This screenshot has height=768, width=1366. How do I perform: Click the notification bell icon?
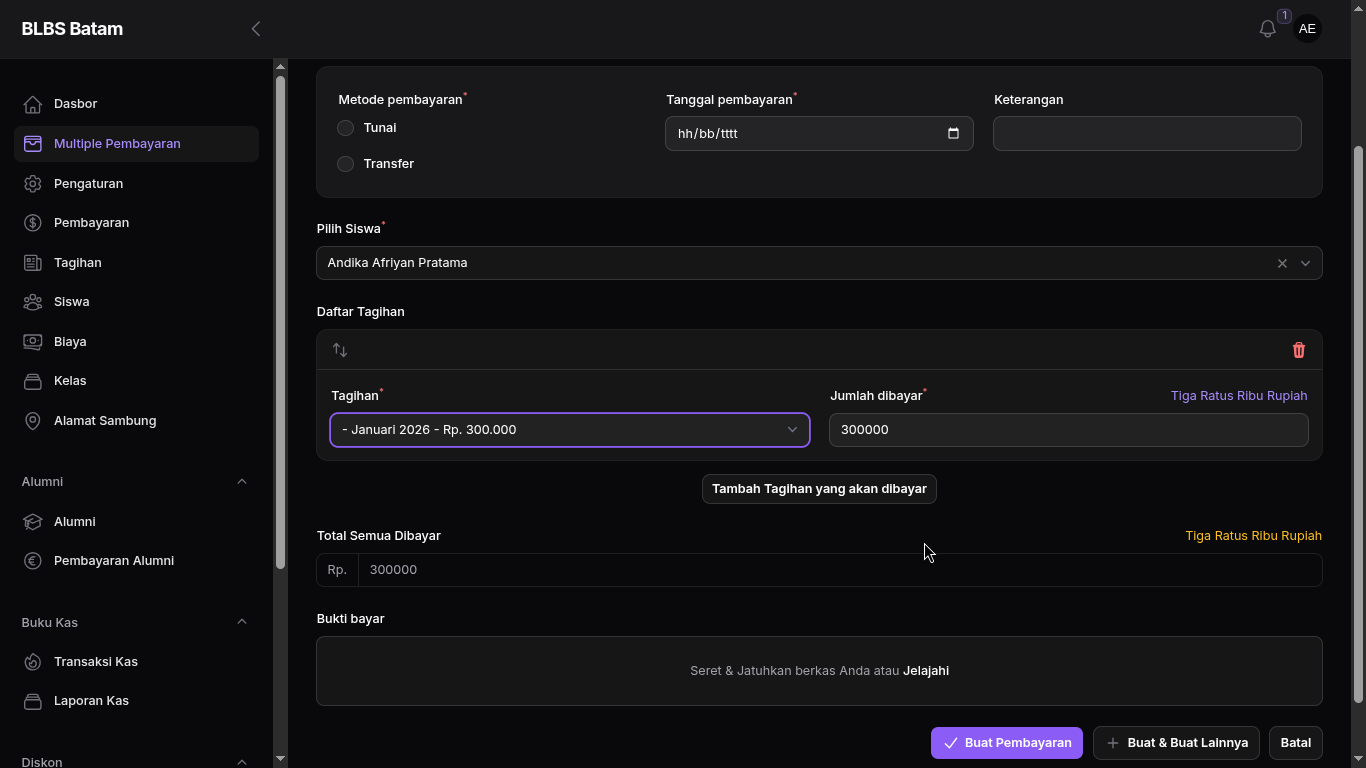pyautogui.click(x=1267, y=29)
